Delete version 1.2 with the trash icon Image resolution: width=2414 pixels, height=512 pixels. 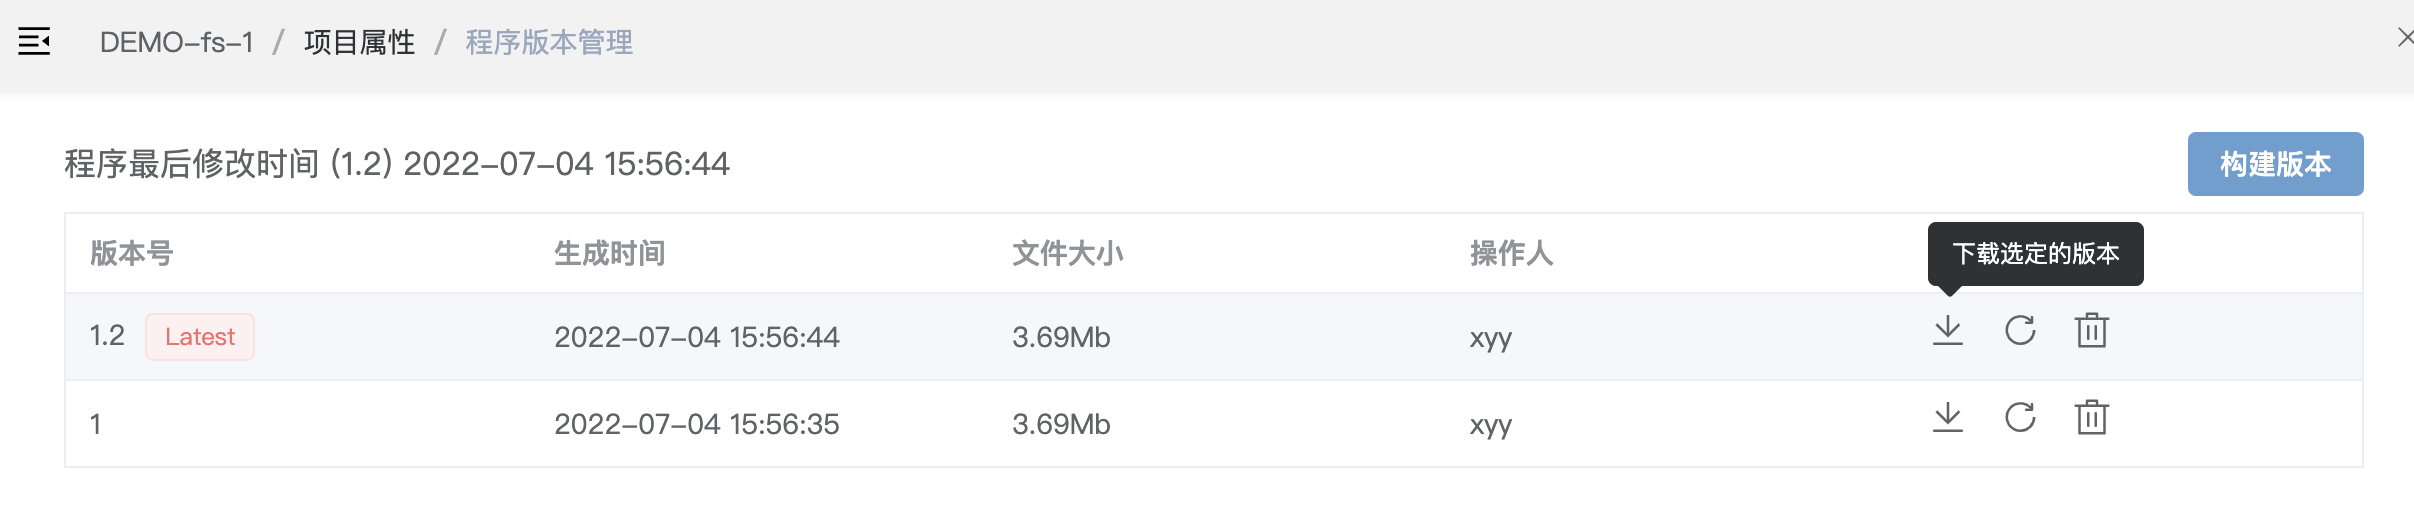(x=2091, y=331)
